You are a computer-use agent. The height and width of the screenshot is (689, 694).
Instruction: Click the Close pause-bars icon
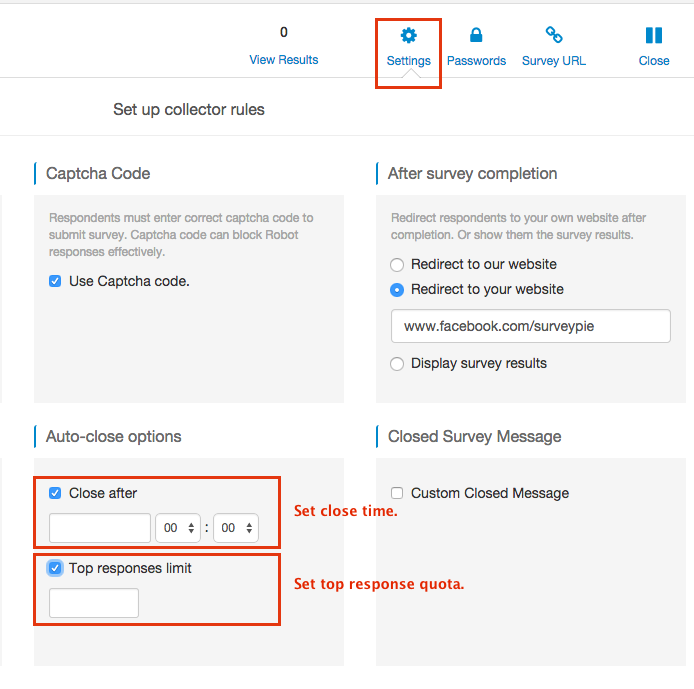tap(654, 36)
